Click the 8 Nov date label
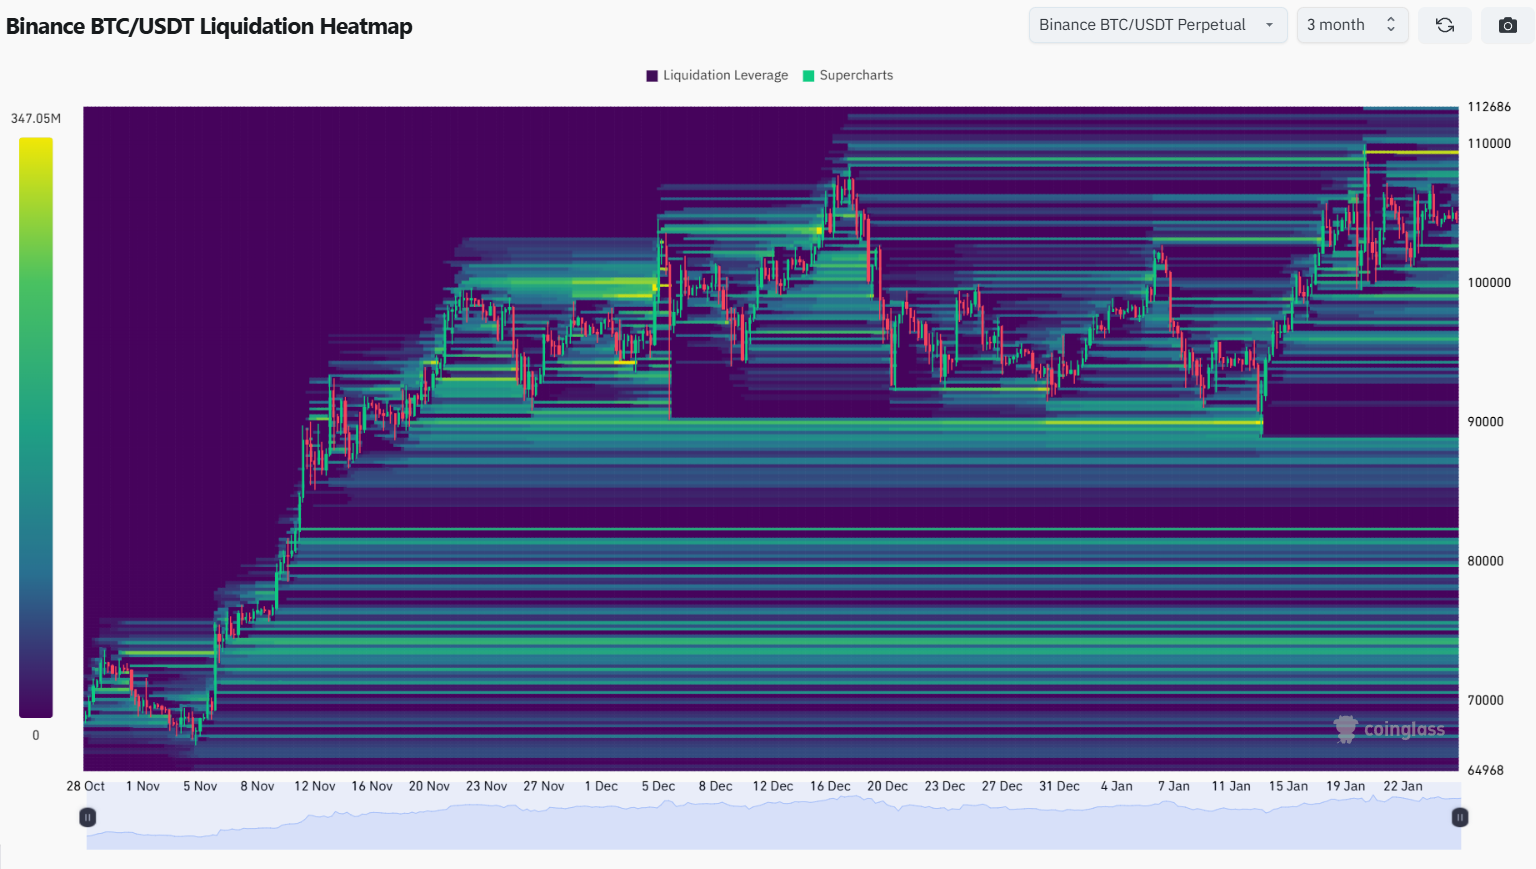Viewport: 1536px width, 869px height. tap(257, 786)
